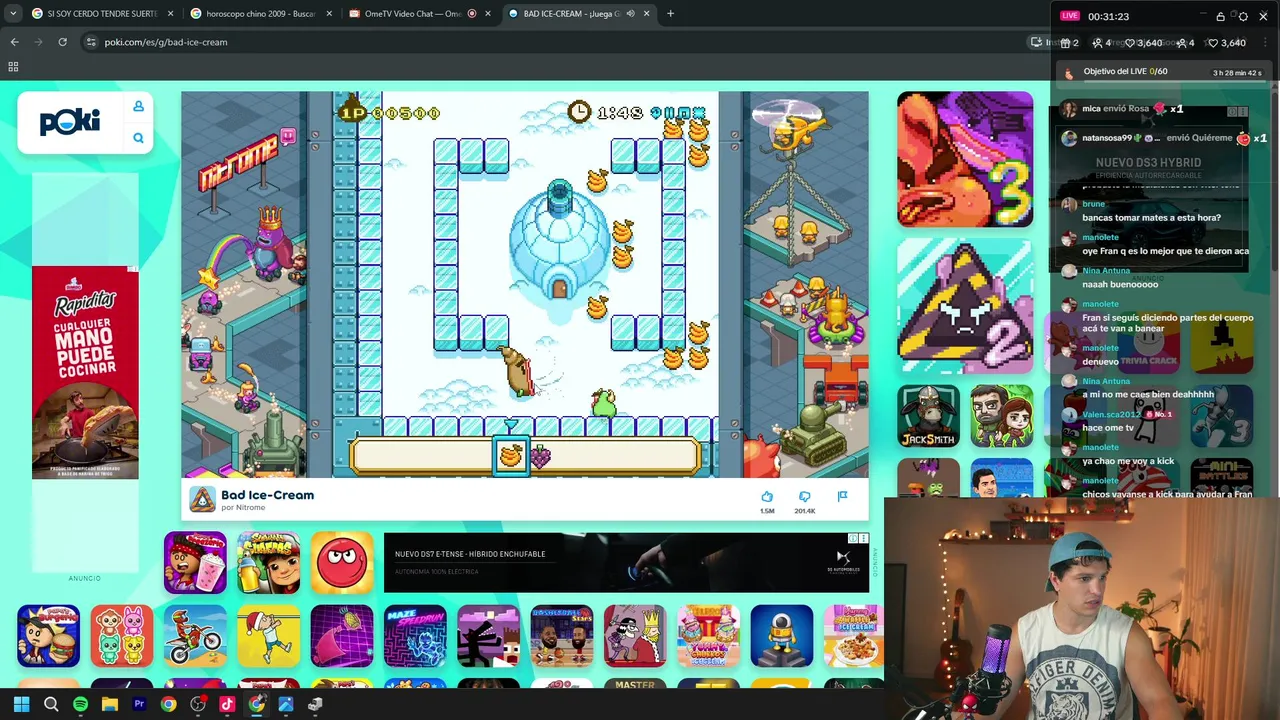
Task: Open the JackSmith game thumbnail
Action: tap(928, 415)
